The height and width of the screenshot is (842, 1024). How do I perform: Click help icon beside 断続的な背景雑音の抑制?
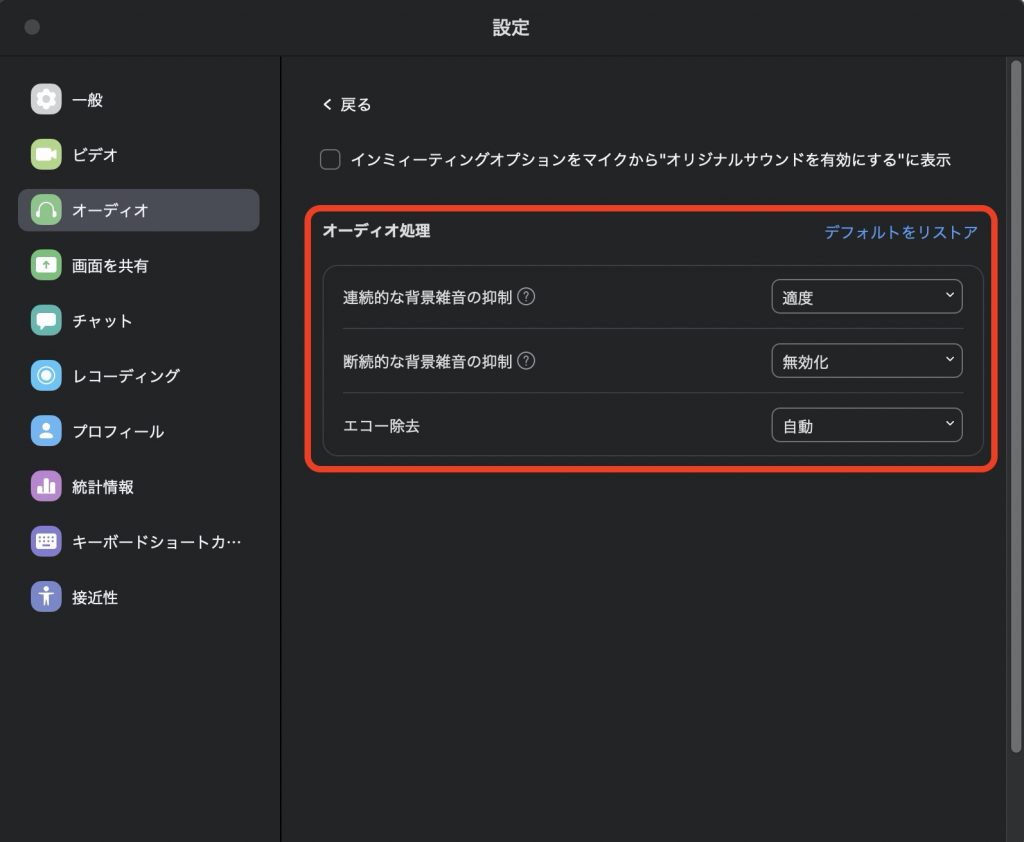tap(526, 362)
